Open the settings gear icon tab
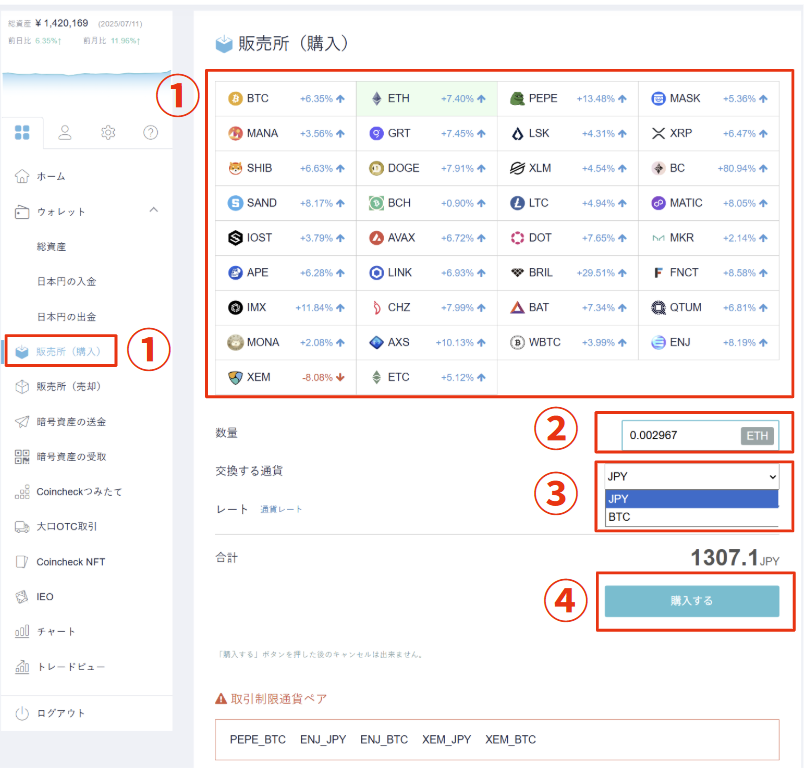 point(108,133)
